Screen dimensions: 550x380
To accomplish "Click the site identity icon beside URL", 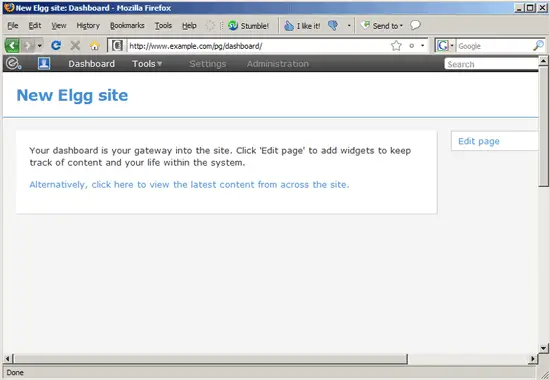I will [x=118, y=46].
